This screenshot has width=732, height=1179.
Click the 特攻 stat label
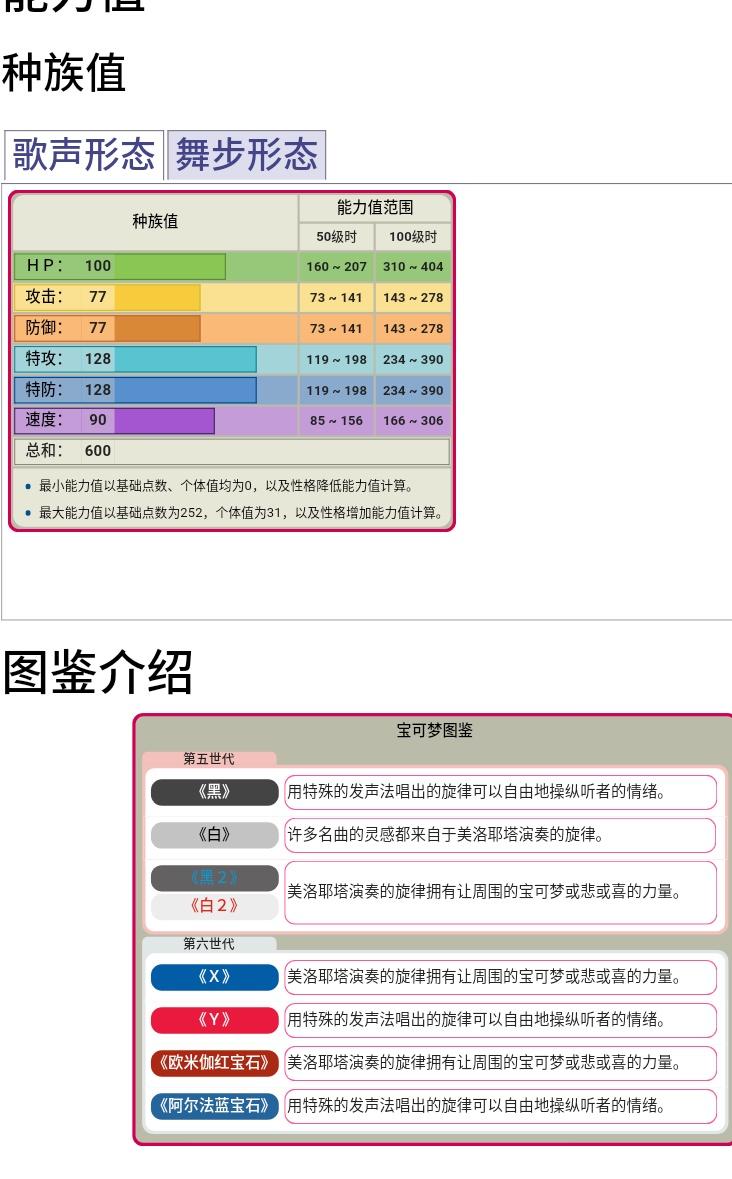(x=44, y=359)
